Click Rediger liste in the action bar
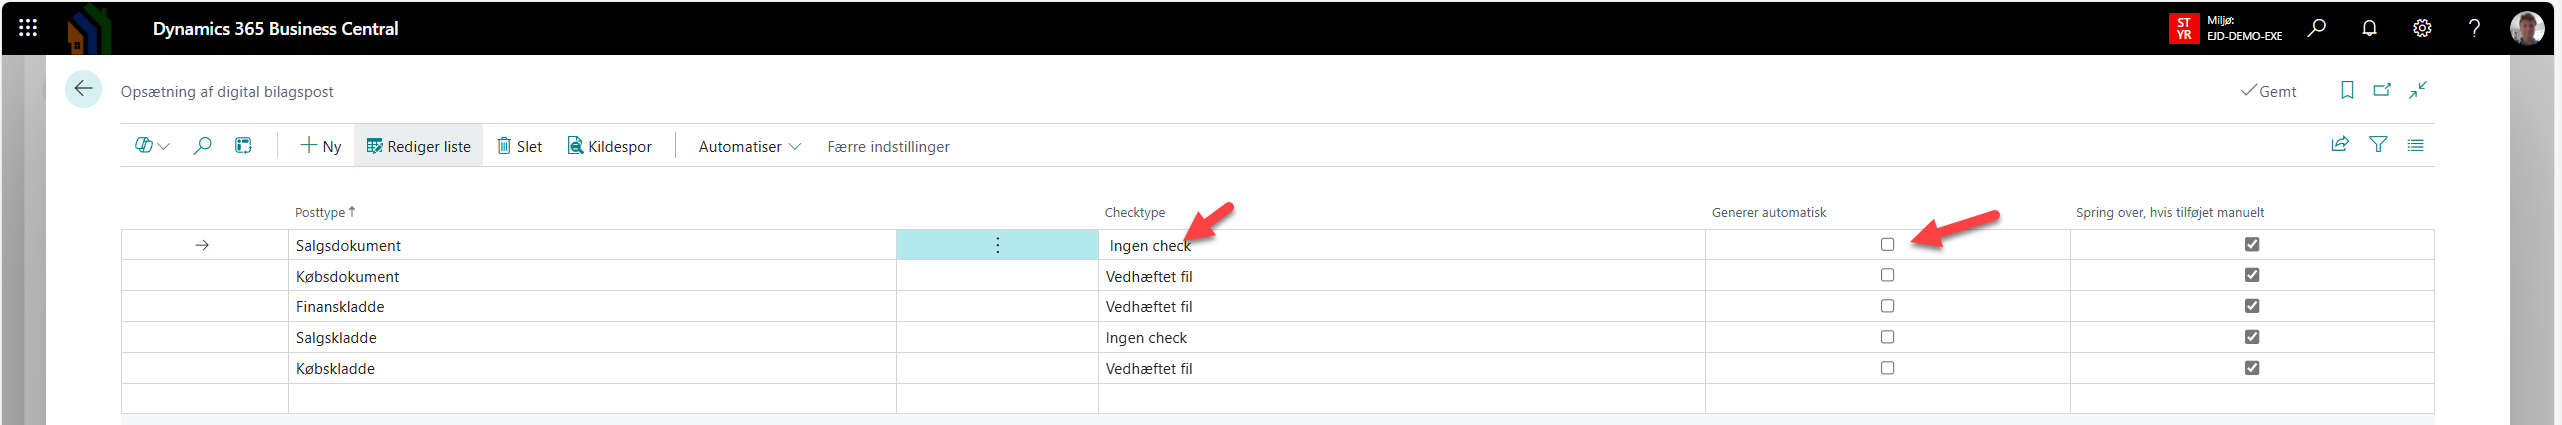This screenshot has width=2562, height=425. click(x=418, y=146)
